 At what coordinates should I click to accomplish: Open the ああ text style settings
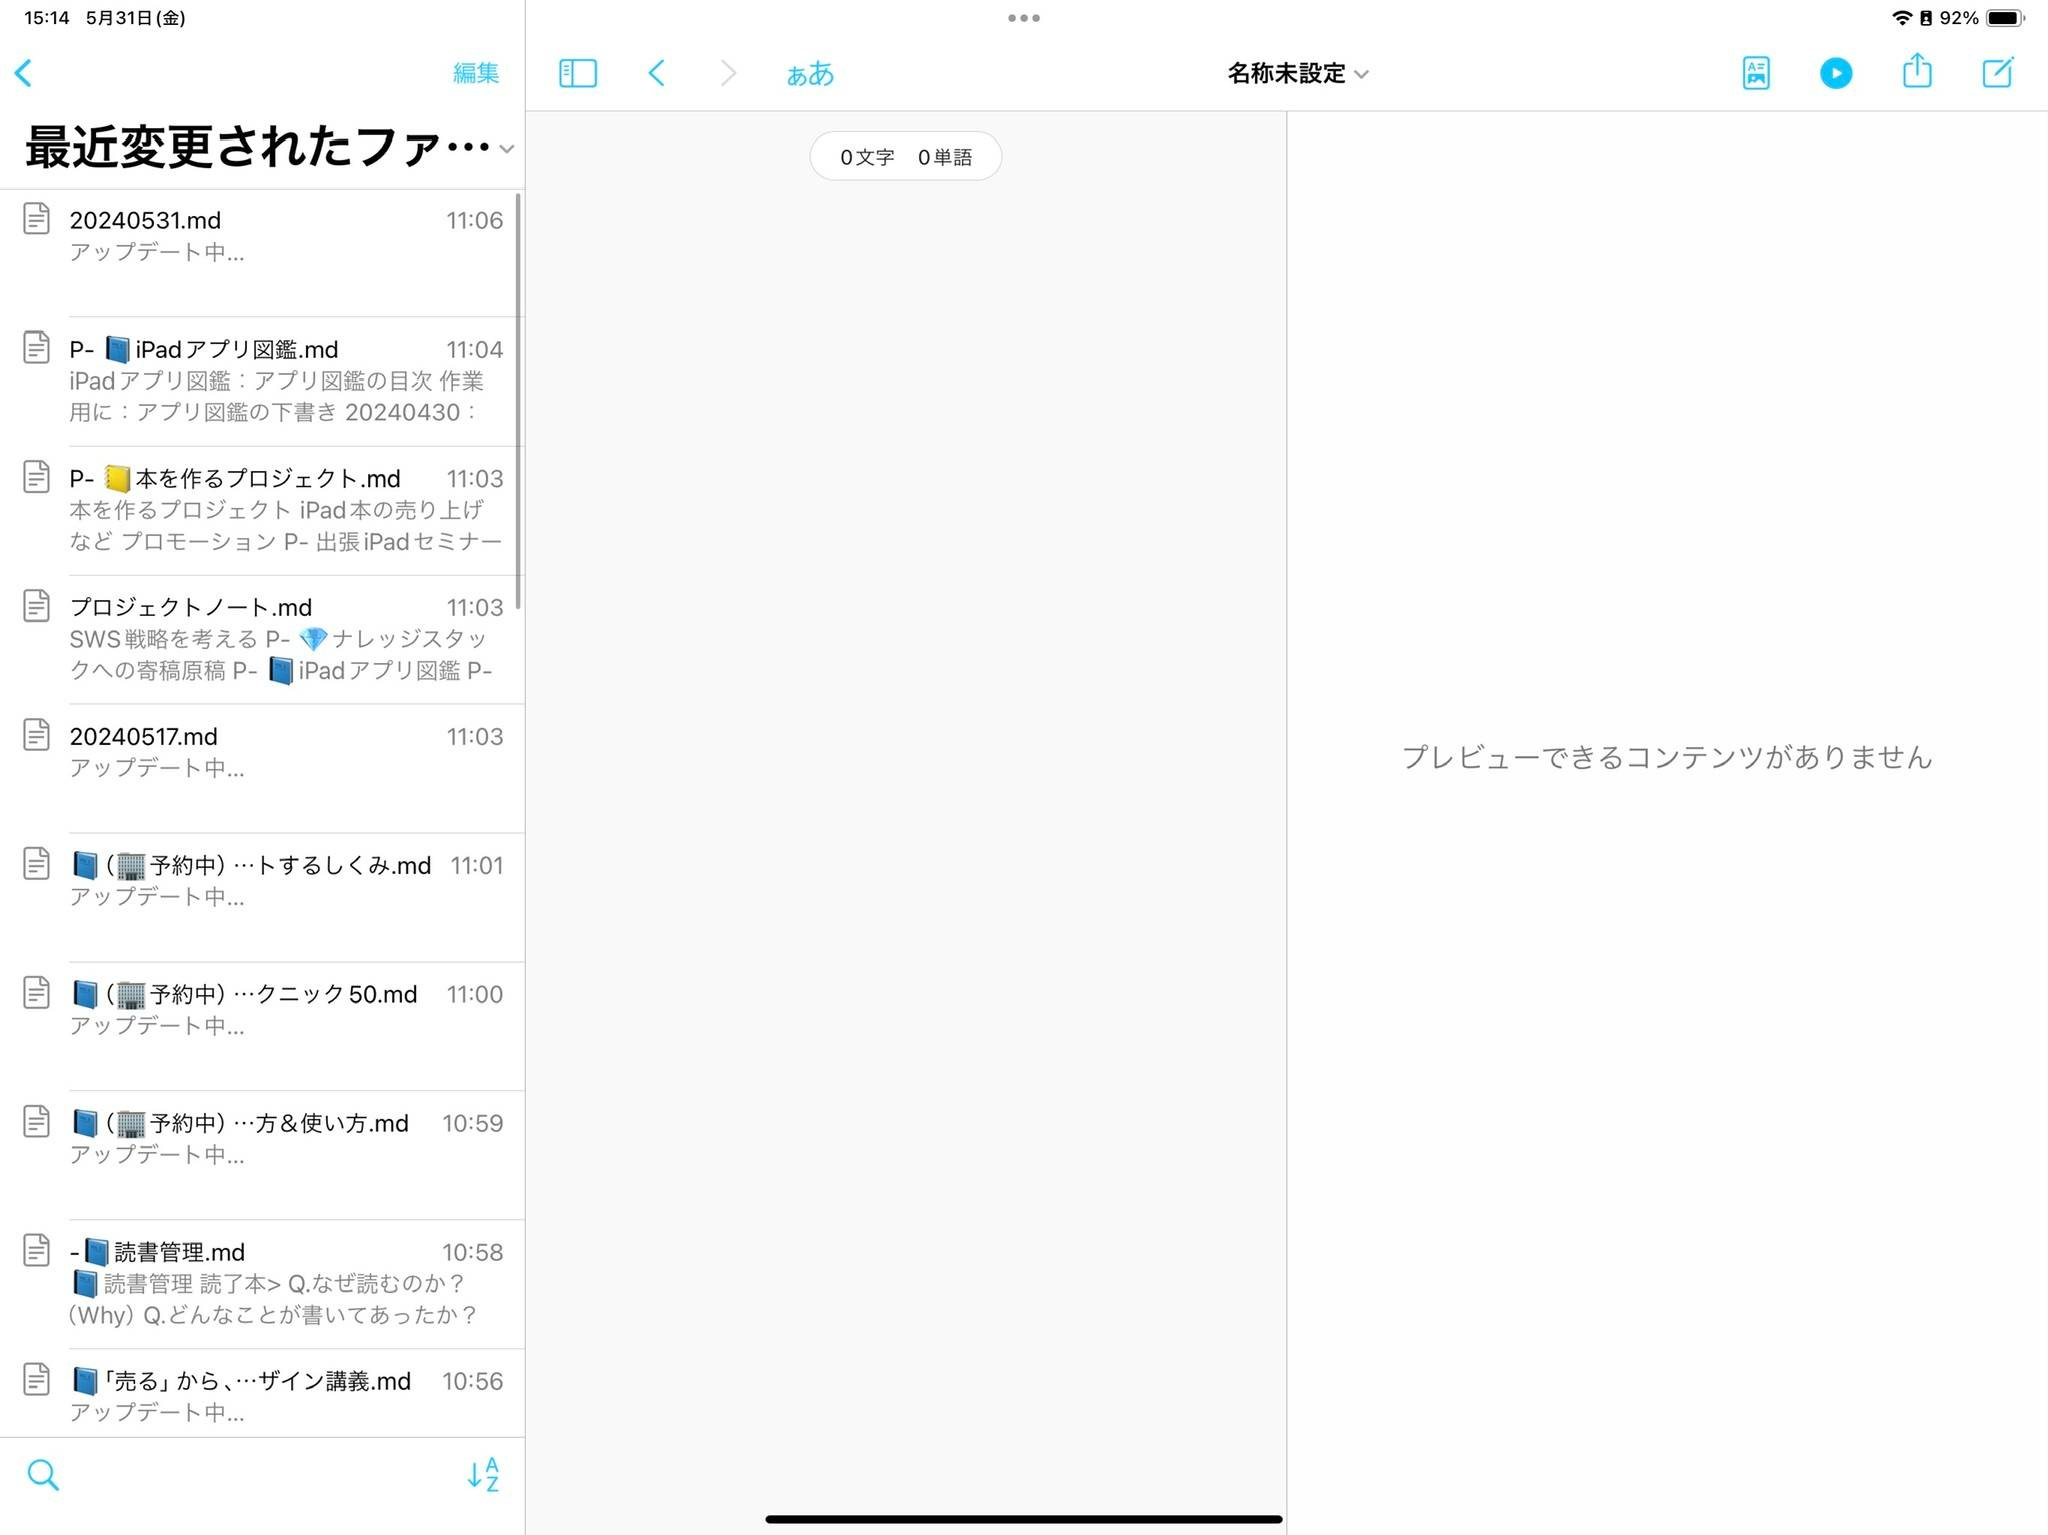point(809,74)
